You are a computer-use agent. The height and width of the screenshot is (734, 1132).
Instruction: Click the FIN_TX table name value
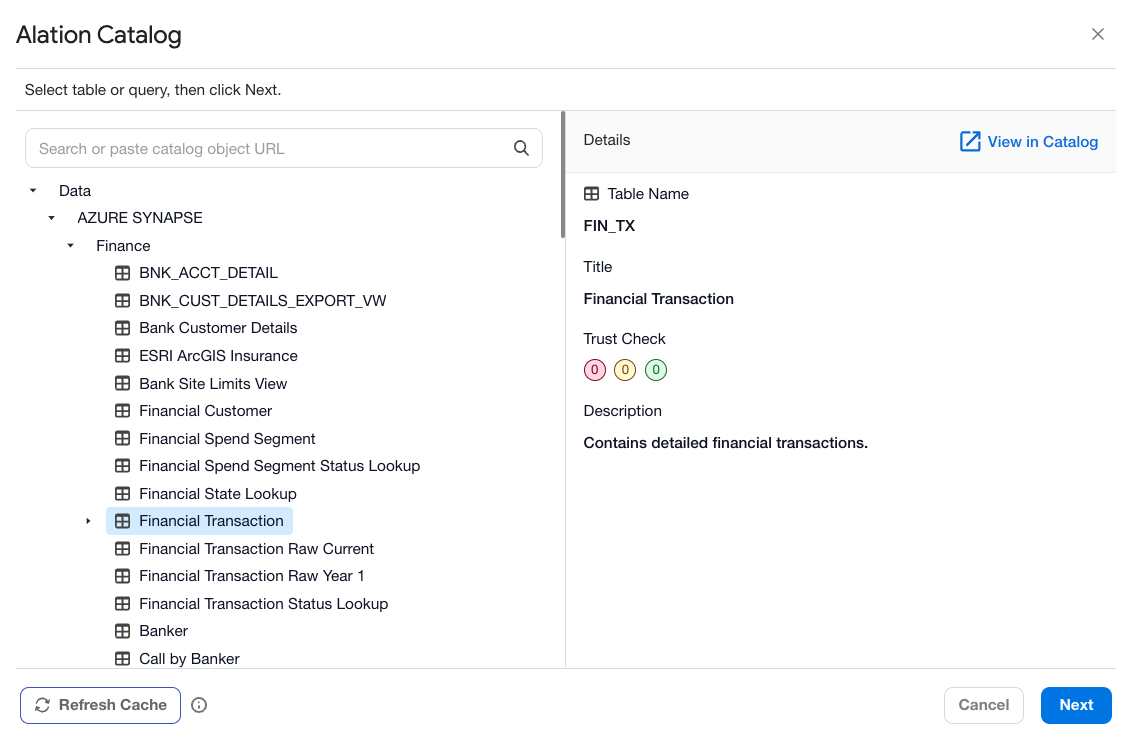coord(609,226)
